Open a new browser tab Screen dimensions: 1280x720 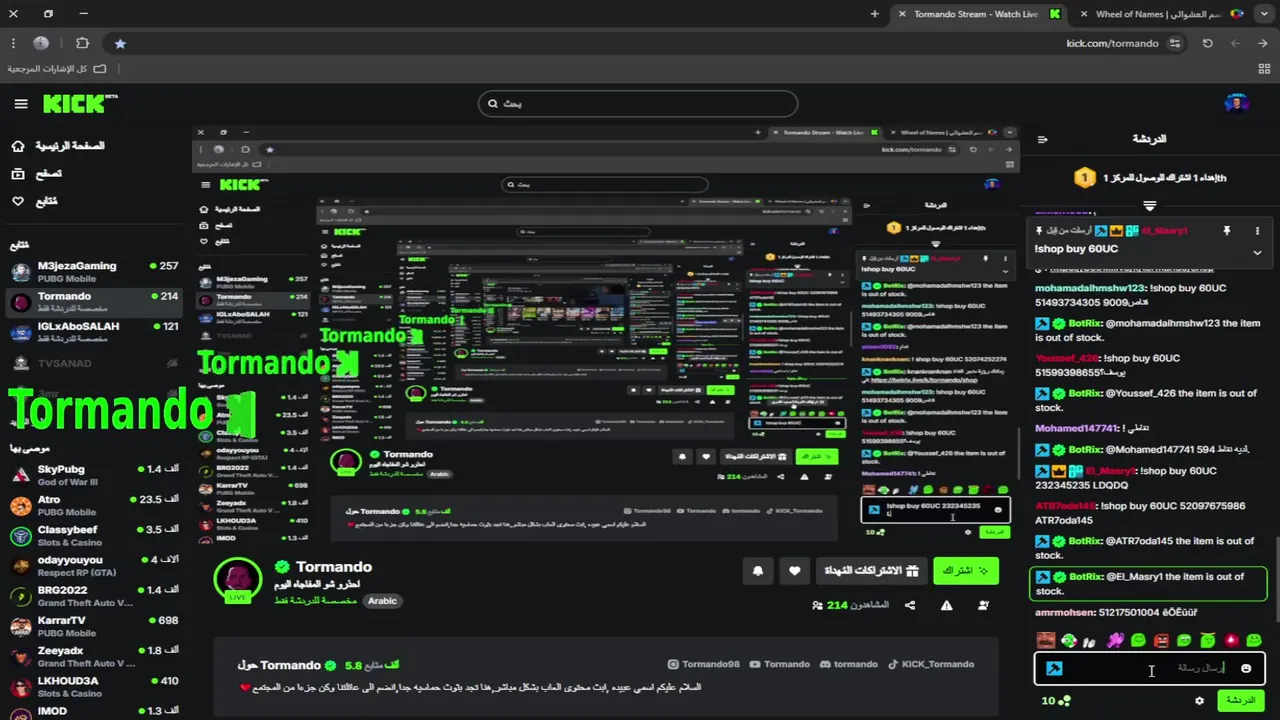(x=875, y=14)
